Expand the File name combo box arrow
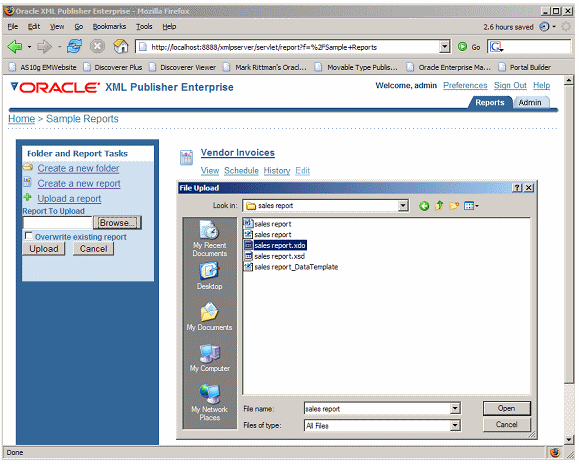The width and height of the screenshot is (579, 464). pyautogui.click(x=455, y=408)
